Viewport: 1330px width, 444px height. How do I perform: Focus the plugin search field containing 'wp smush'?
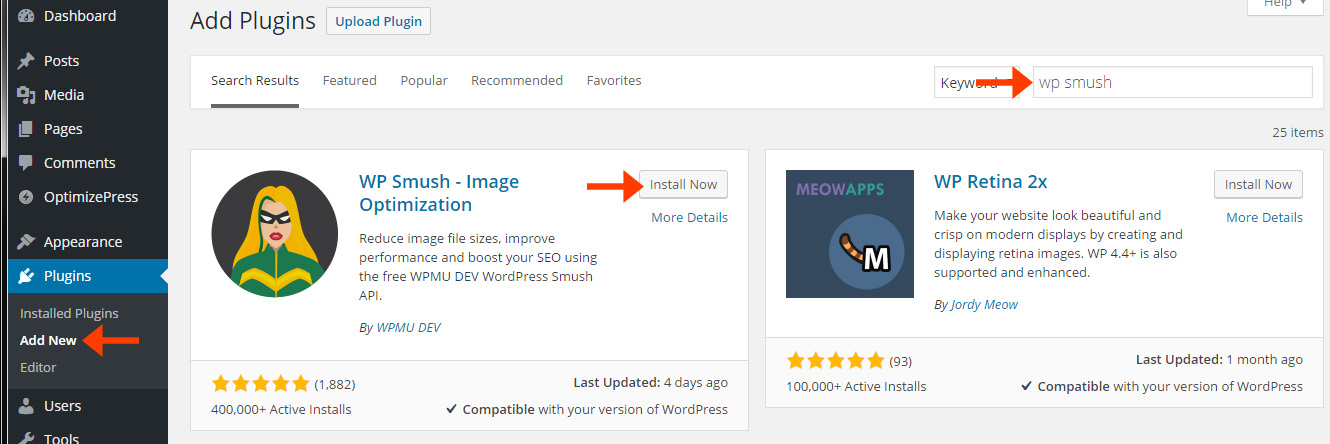[1172, 82]
